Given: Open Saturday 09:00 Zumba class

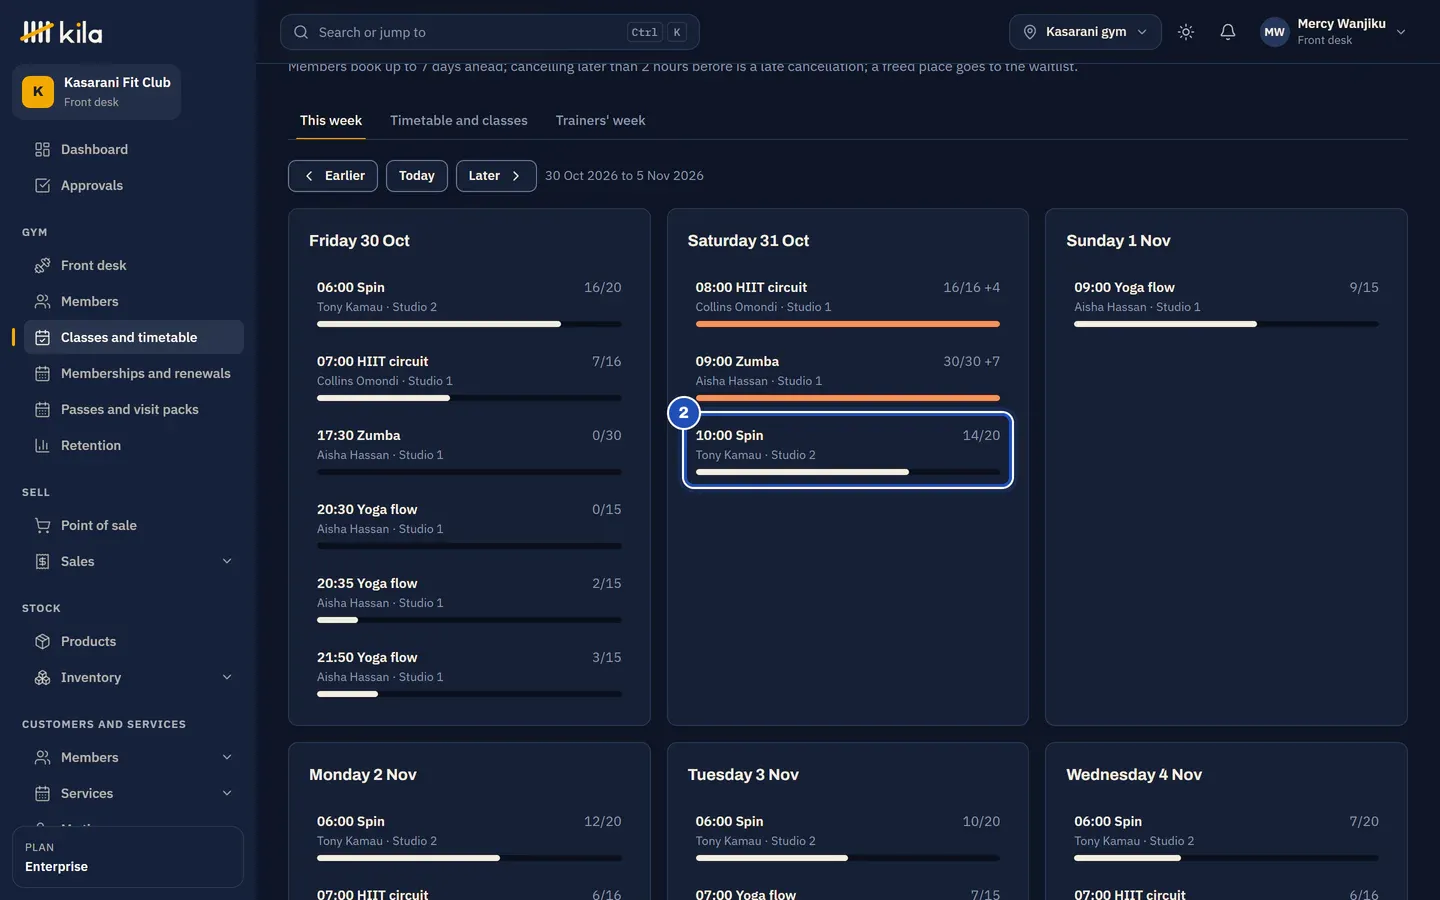Looking at the screenshot, I should [x=848, y=376].
